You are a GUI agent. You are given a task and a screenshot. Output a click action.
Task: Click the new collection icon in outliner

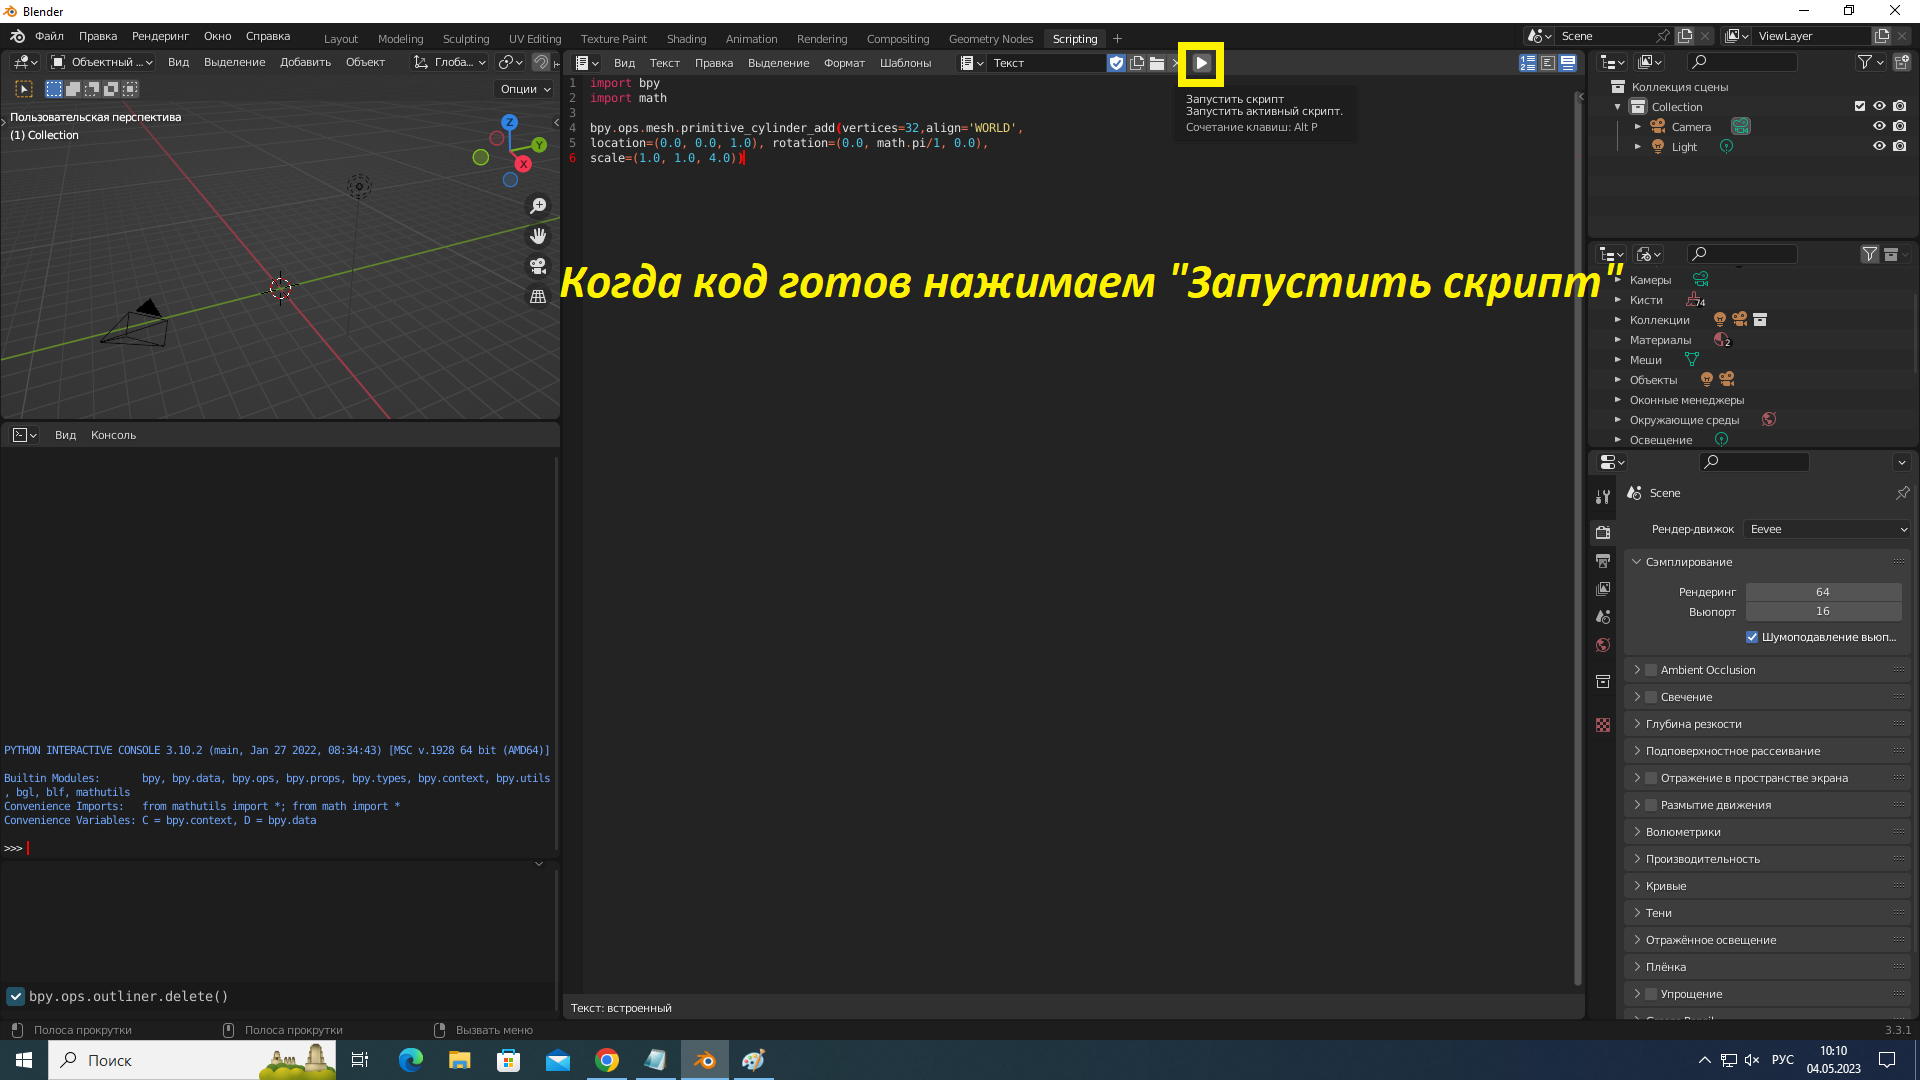tap(1902, 62)
